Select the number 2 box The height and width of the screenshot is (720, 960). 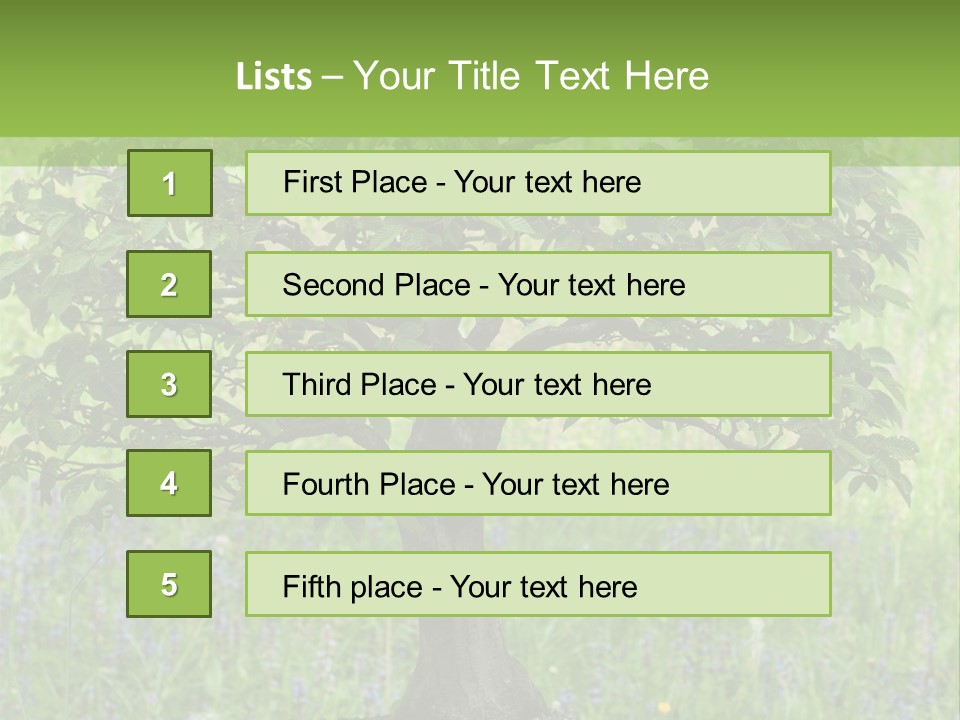point(169,284)
